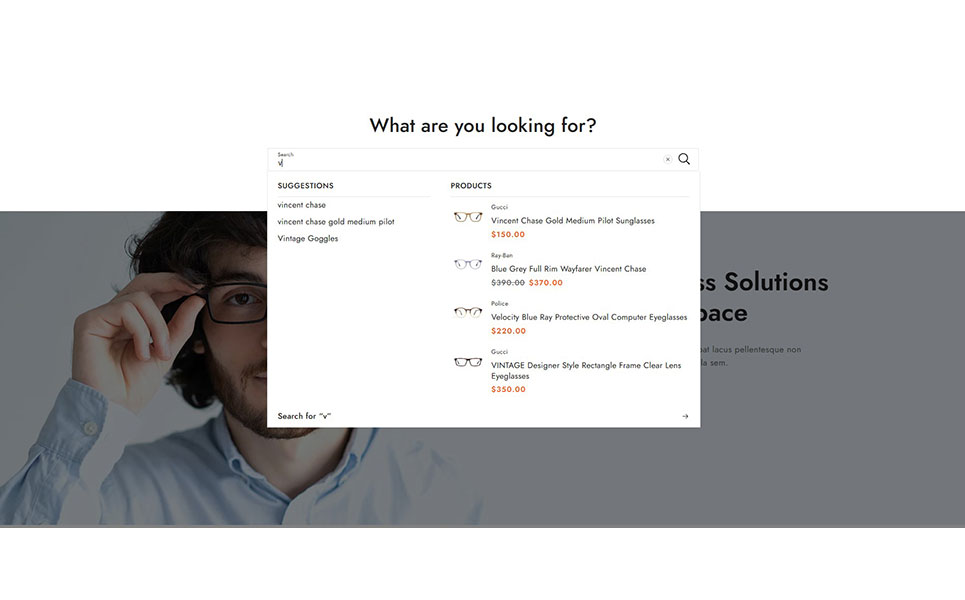965x600 pixels.
Task: Click the $220.00 price of Velocity eyeglasses
Action: point(508,331)
